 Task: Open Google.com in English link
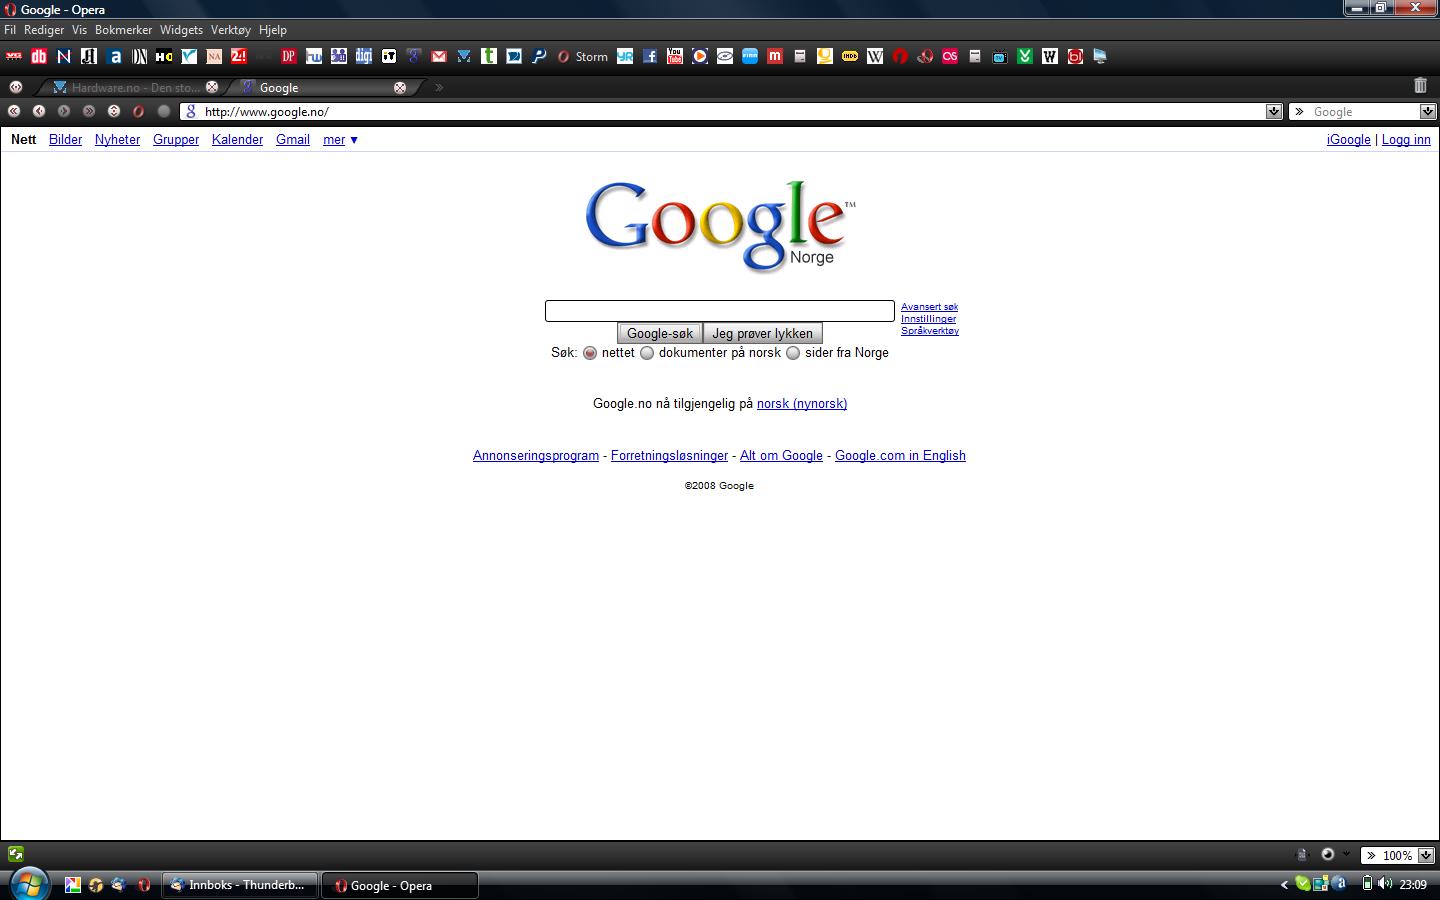click(x=900, y=456)
